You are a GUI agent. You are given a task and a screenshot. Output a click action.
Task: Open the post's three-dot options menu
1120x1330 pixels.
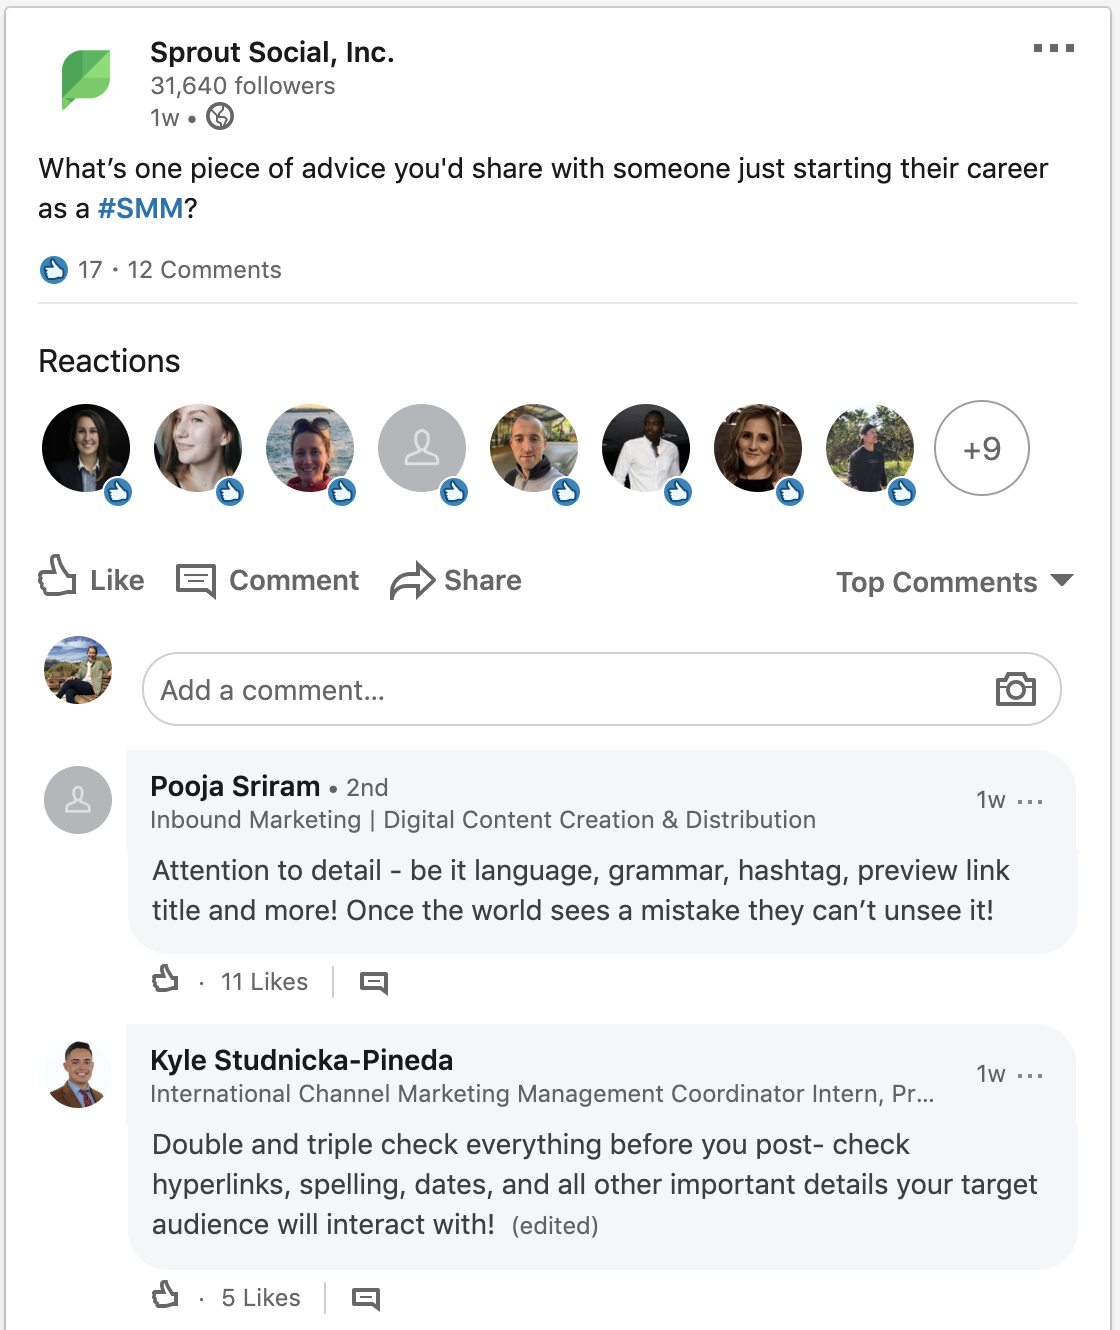tap(1053, 48)
